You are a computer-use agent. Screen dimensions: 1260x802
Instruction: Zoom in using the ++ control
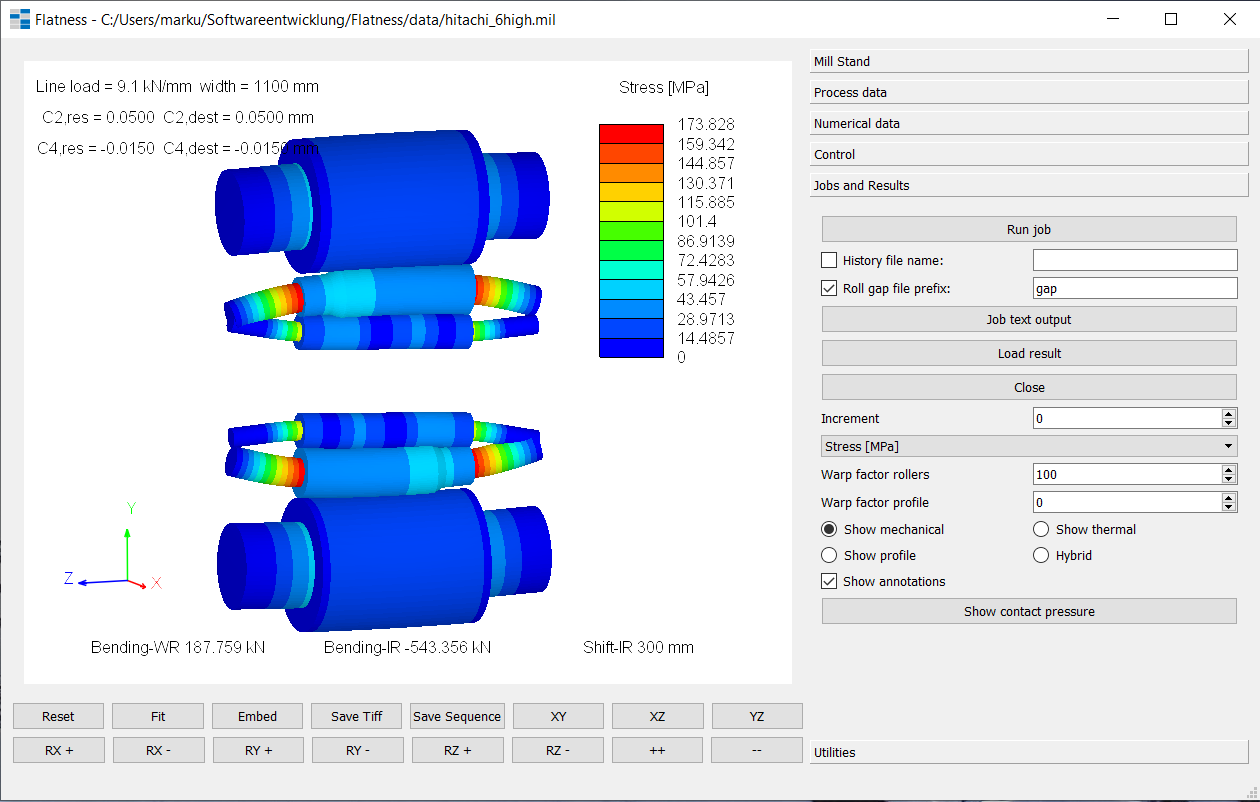pyautogui.click(x=656, y=750)
